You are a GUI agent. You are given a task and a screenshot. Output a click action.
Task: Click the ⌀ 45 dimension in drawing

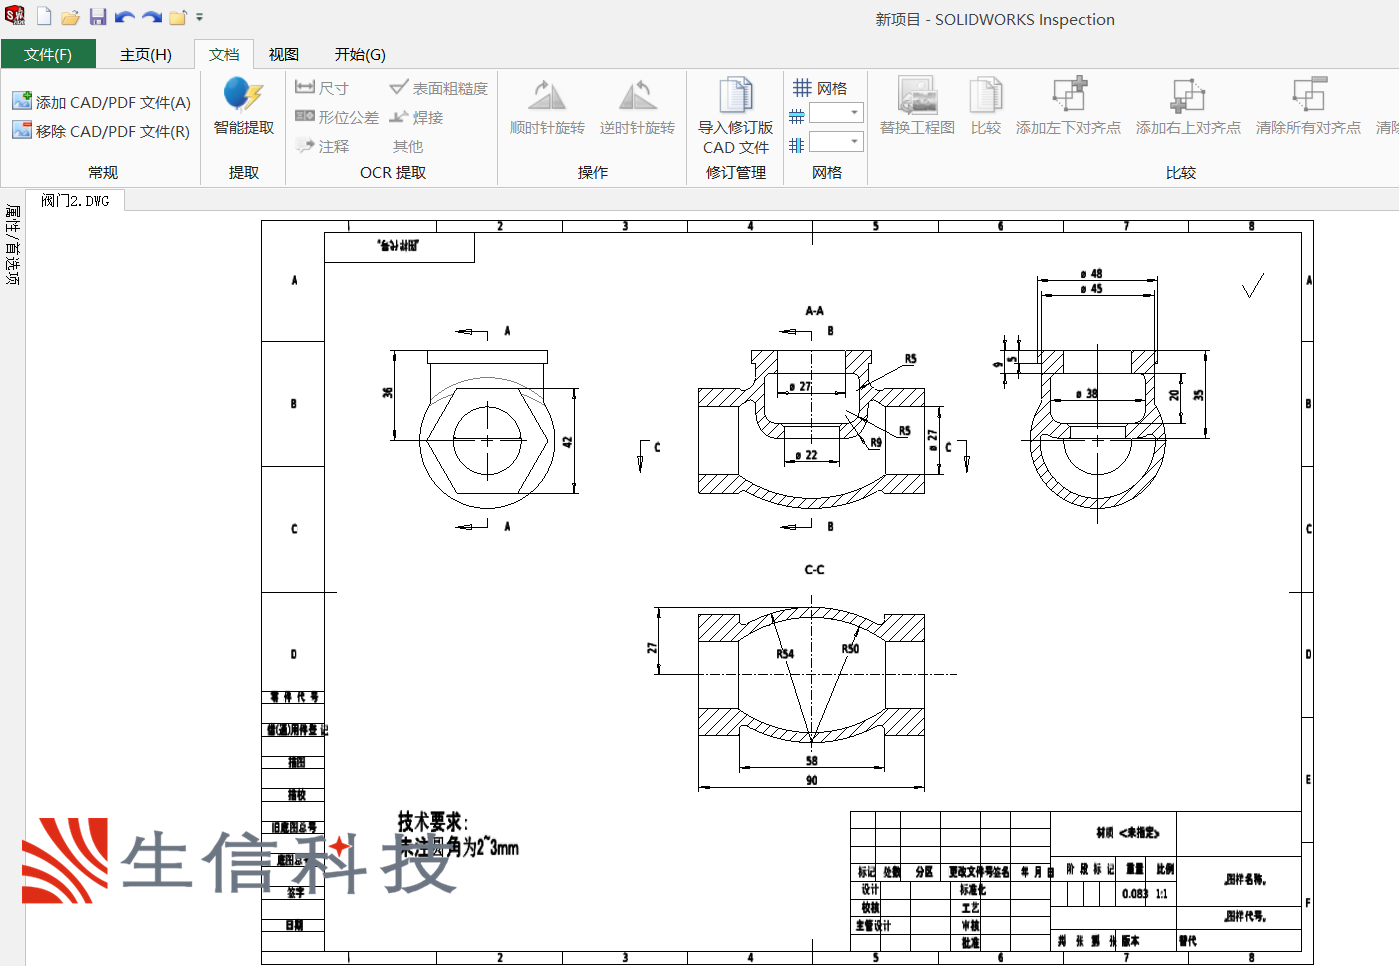tap(1091, 288)
